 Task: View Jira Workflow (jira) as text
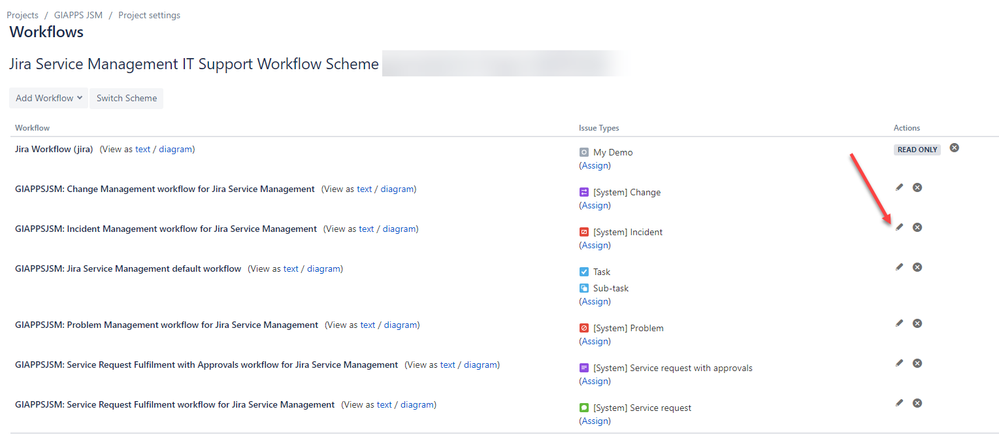143,149
